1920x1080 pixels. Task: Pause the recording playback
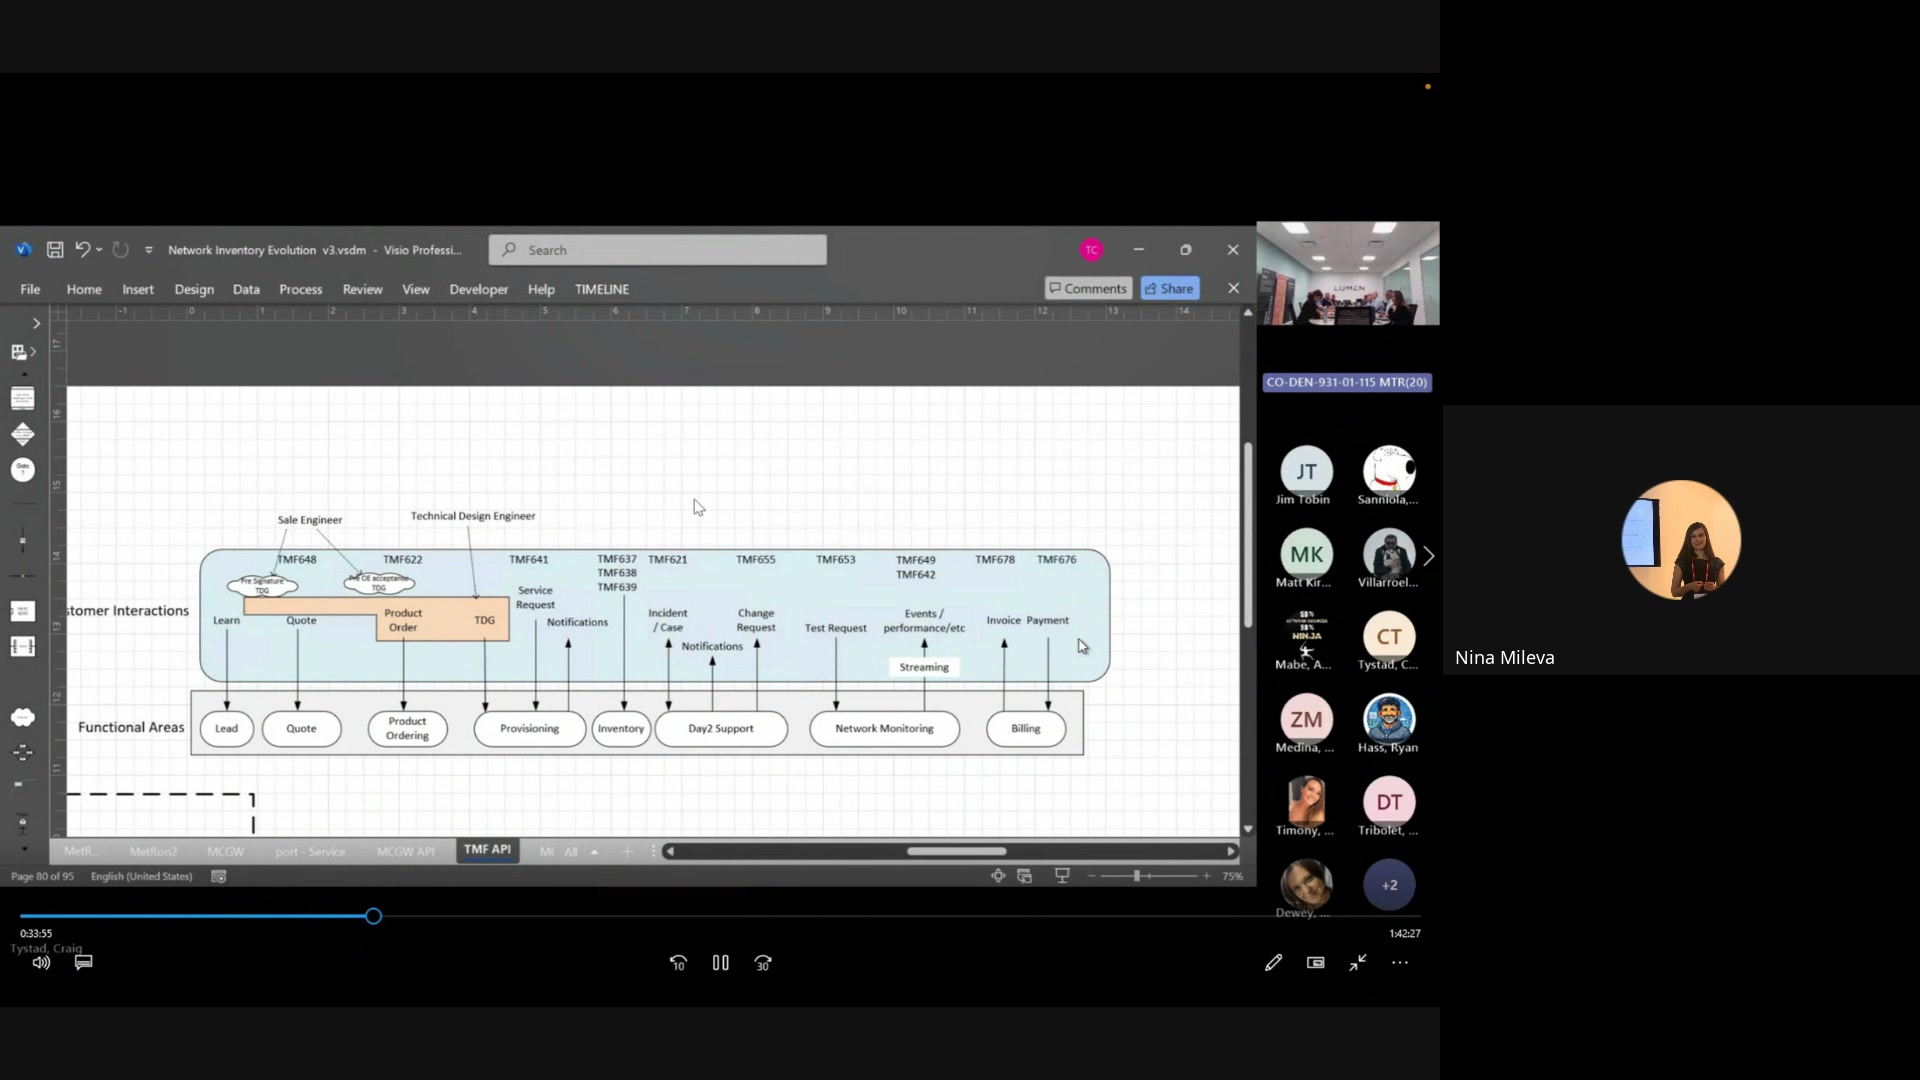click(720, 963)
